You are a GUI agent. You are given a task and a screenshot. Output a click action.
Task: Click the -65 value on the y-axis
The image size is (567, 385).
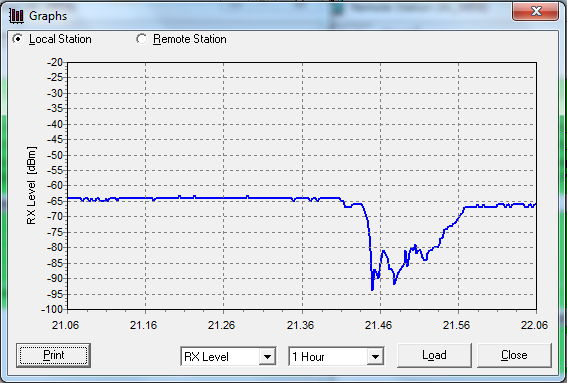point(55,201)
